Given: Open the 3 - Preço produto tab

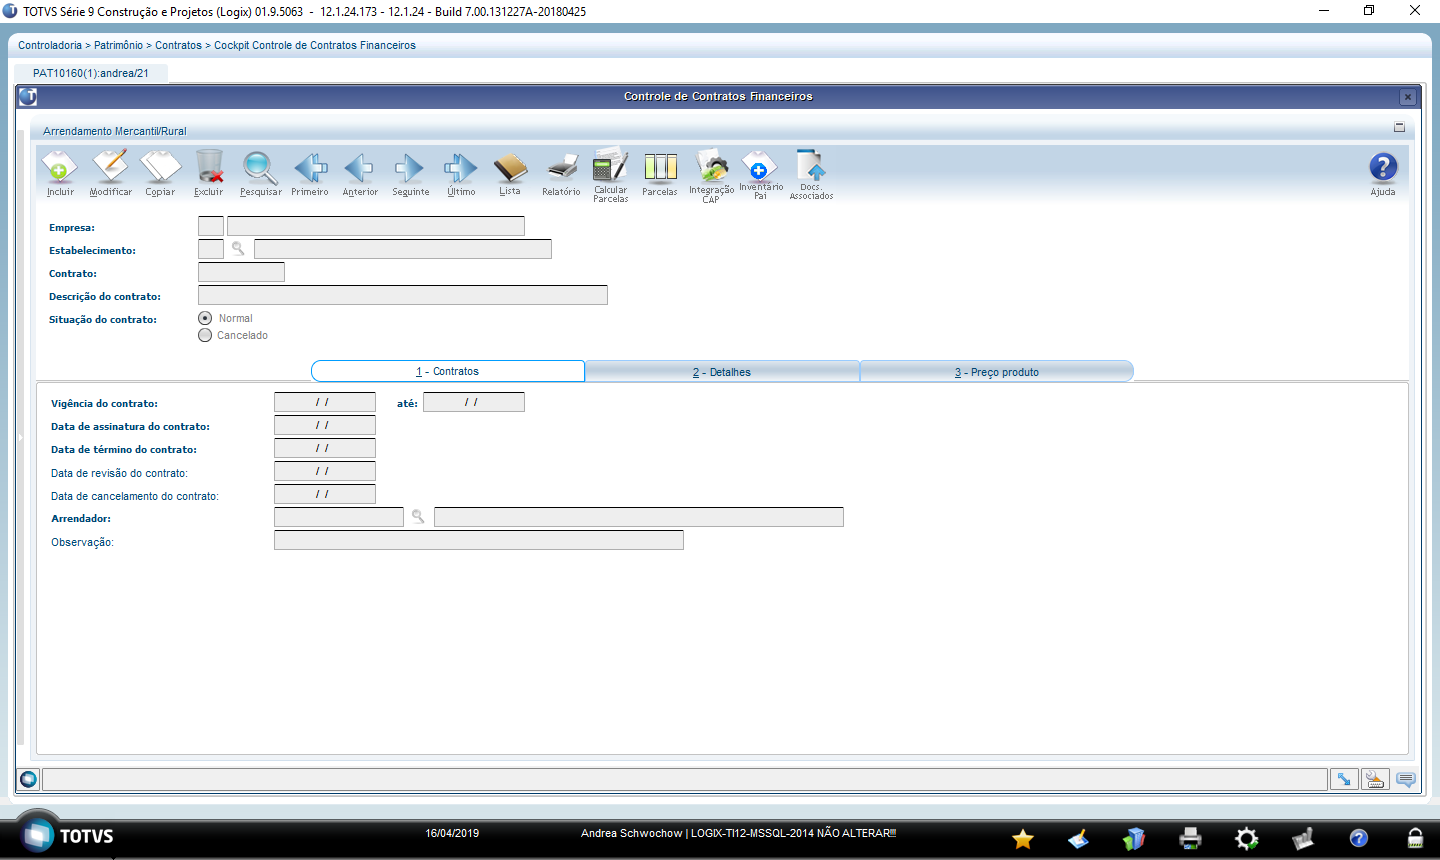Looking at the screenshot, I should [997, 372].
